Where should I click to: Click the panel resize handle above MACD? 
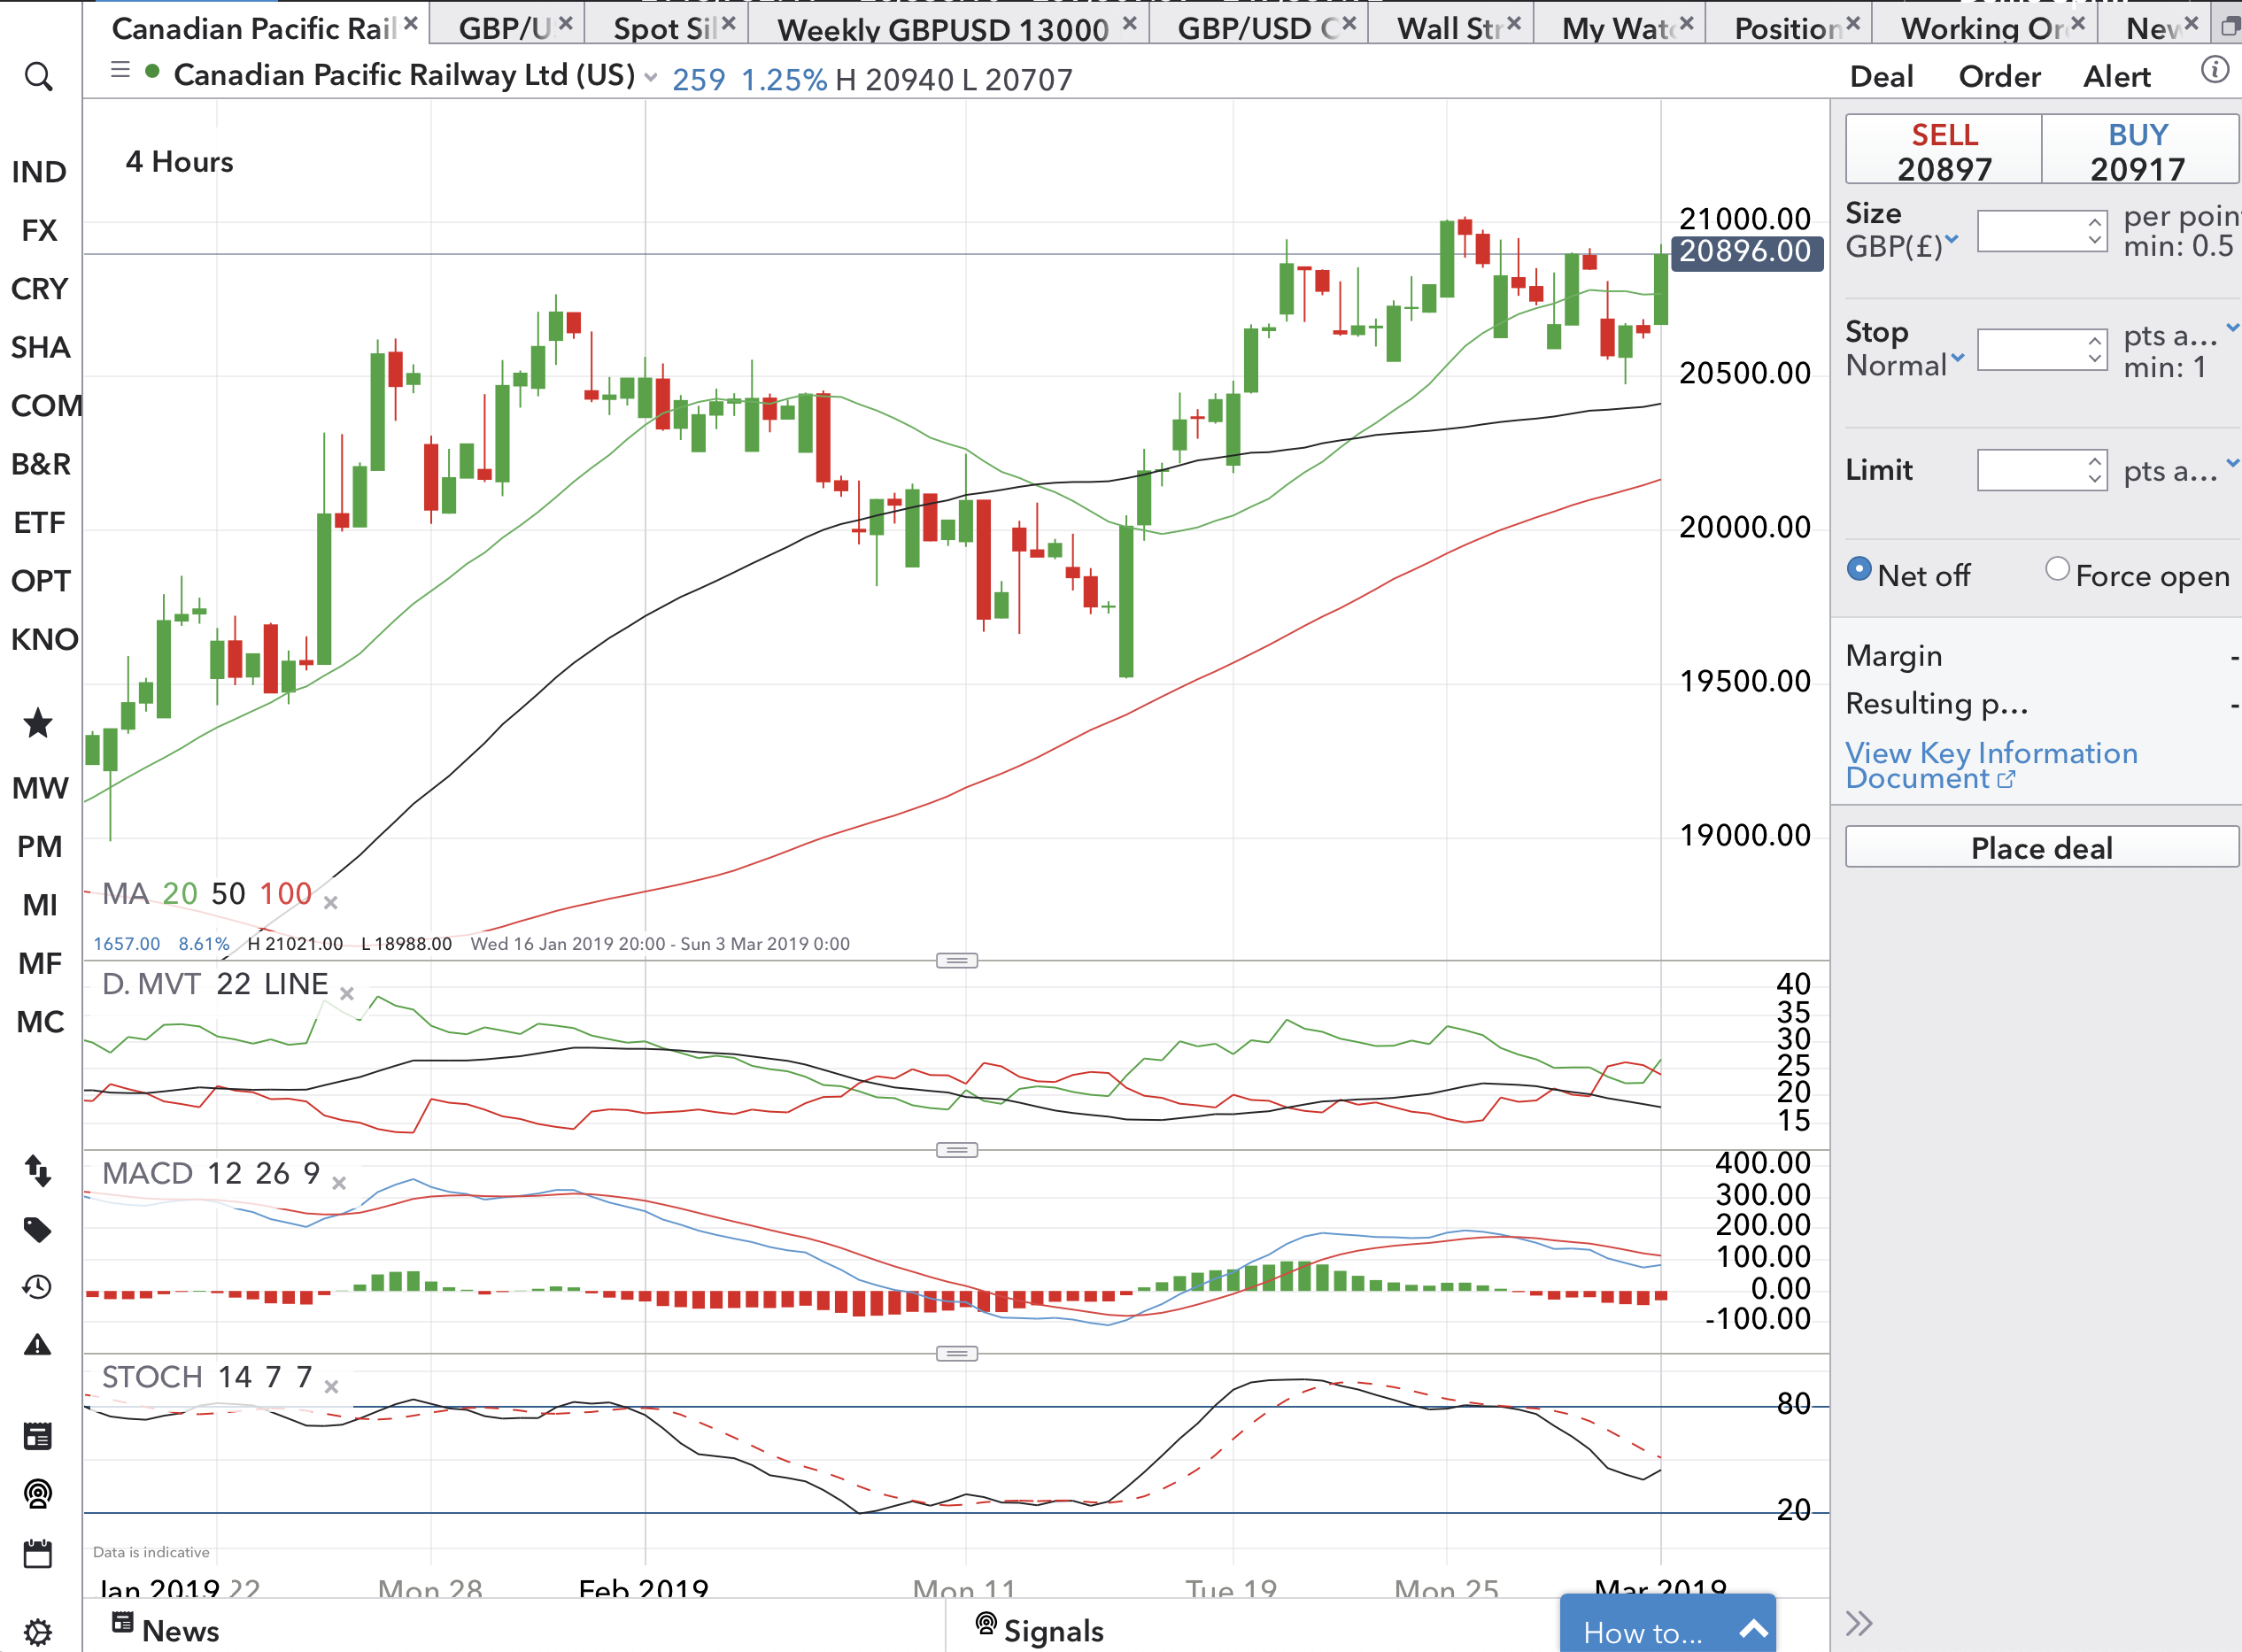(957, 1150)
